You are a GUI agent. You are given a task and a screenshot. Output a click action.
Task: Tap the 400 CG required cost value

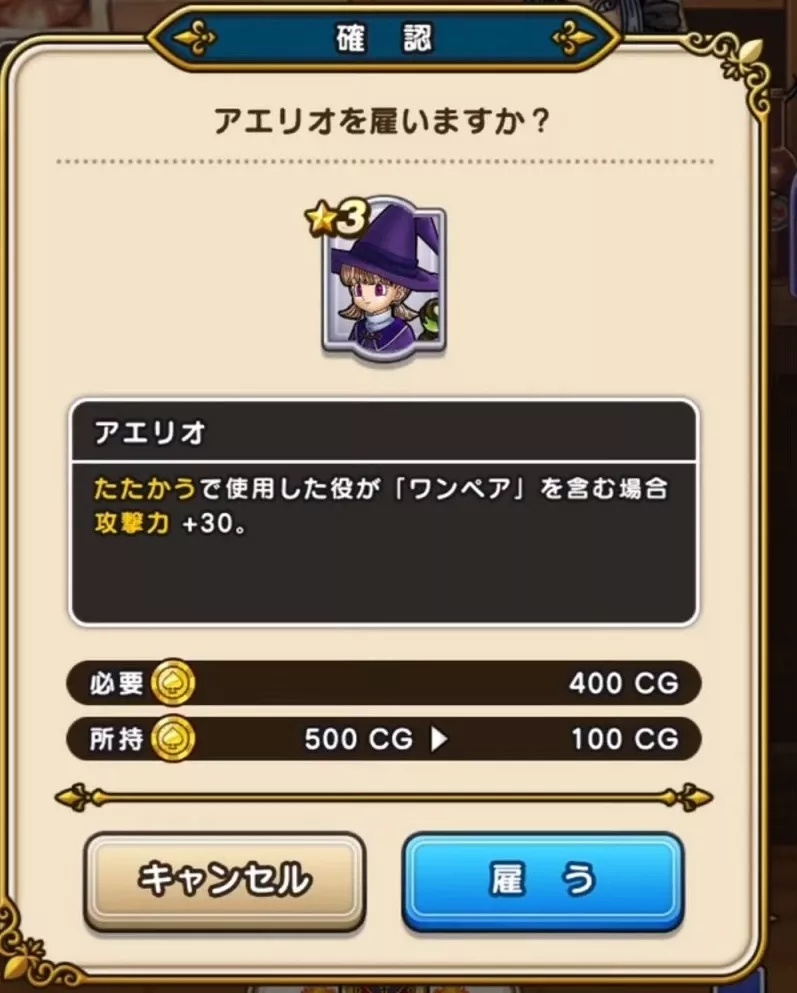click(624, 683)
